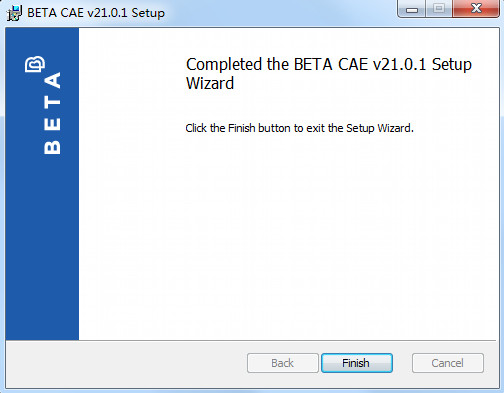Close the setup window with the X

(x=476, y=8)
